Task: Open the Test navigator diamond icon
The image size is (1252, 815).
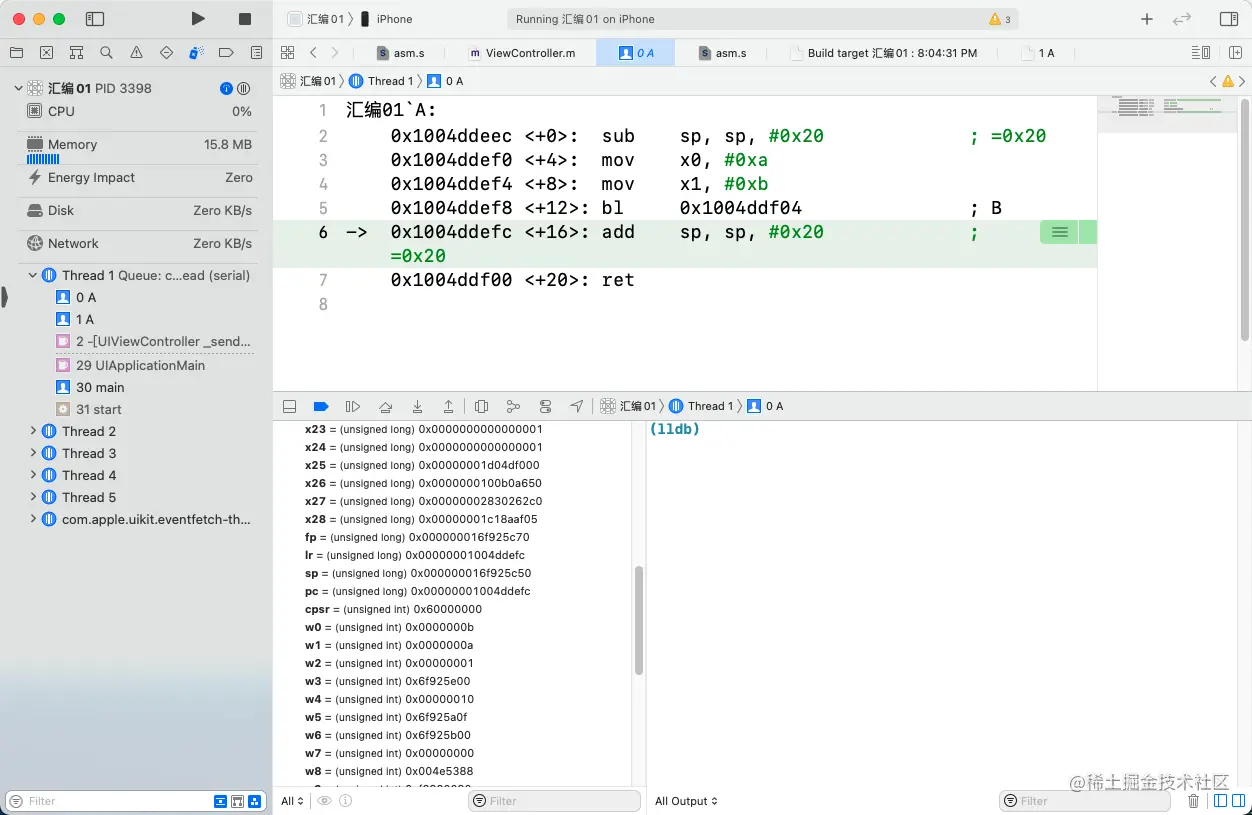Action: 166,52
